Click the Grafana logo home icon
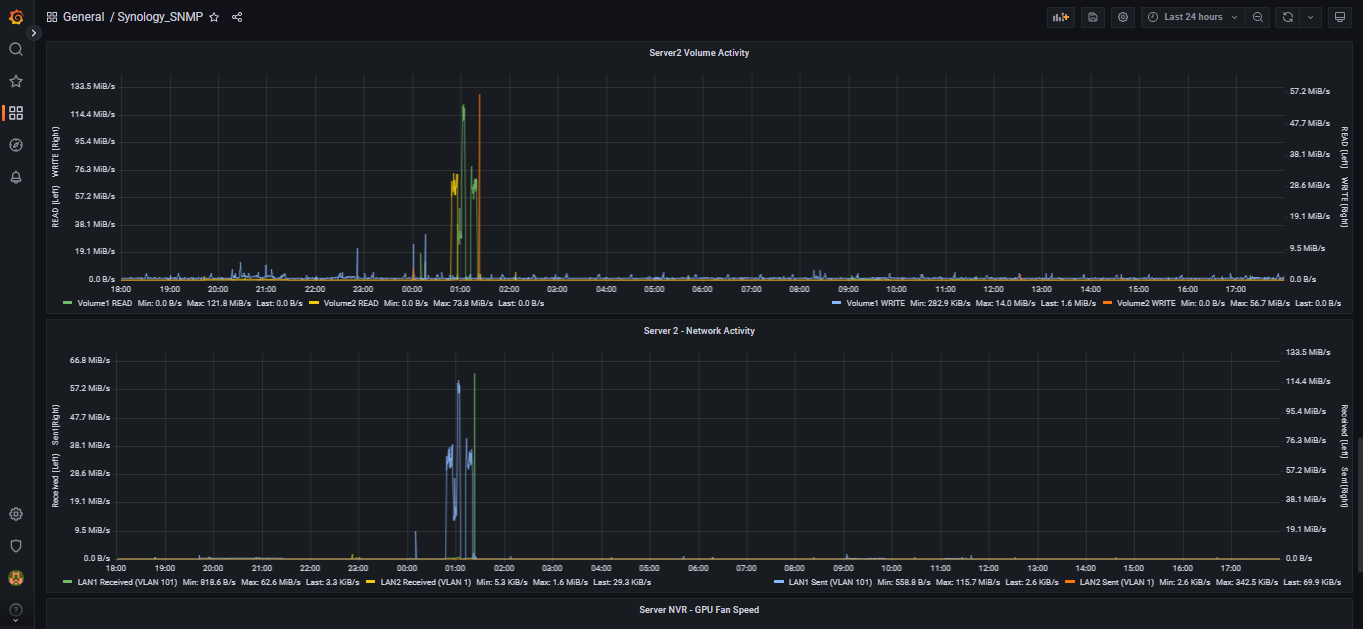This screenshot has width=1363, height=629. click(x=16, y=17)
